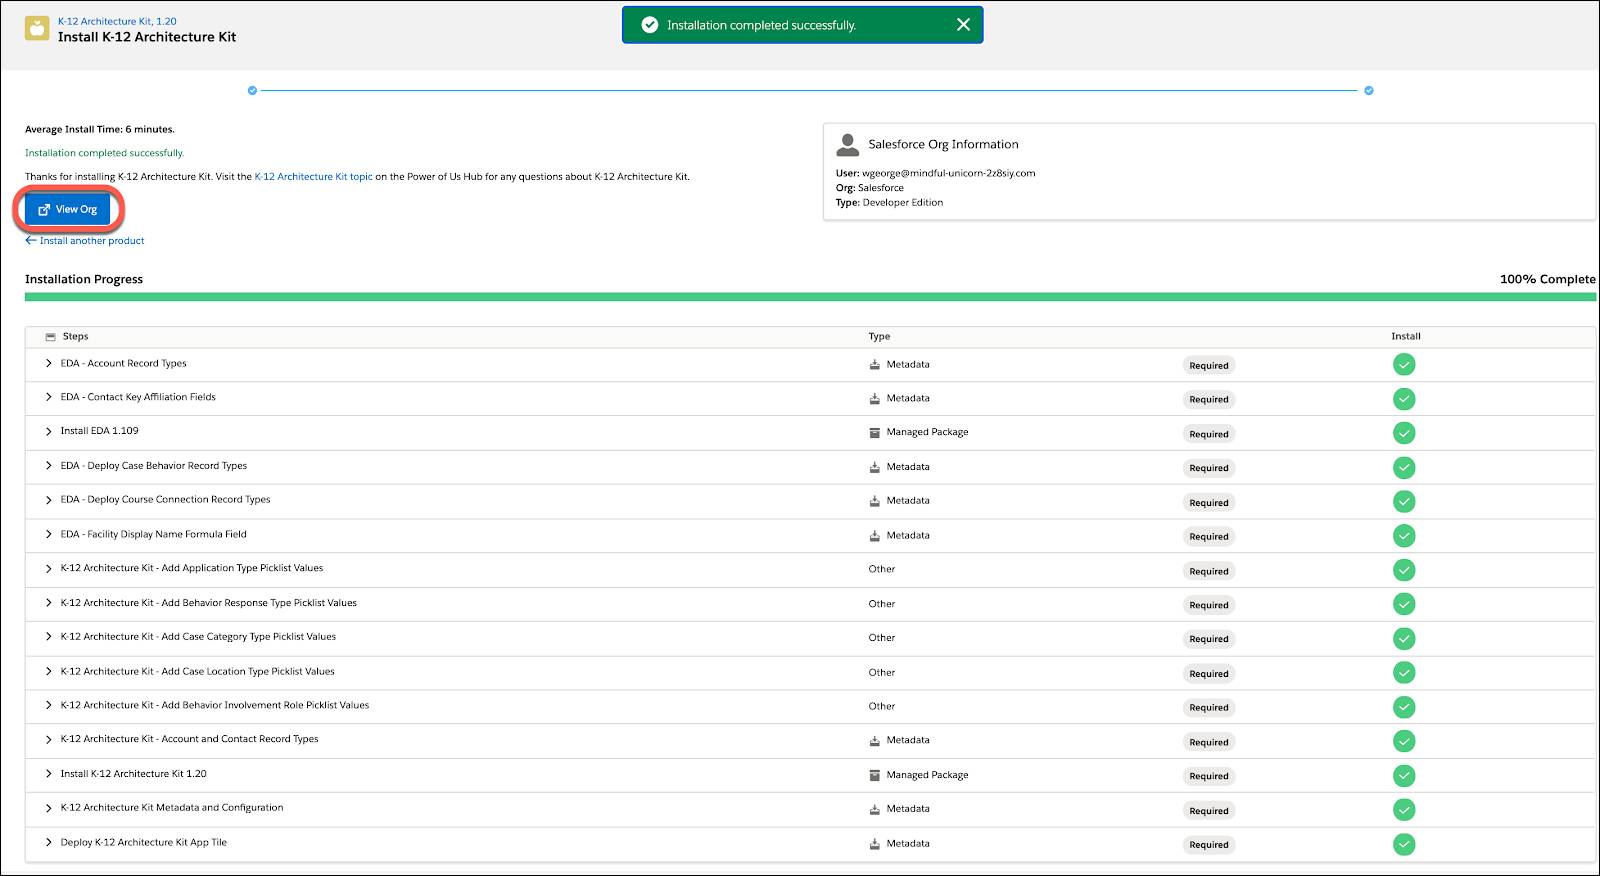Click green check for Contact Key Affiliation Fields
The image size is (1600, 876).
pyautogui.click(x=1404, y=399)
